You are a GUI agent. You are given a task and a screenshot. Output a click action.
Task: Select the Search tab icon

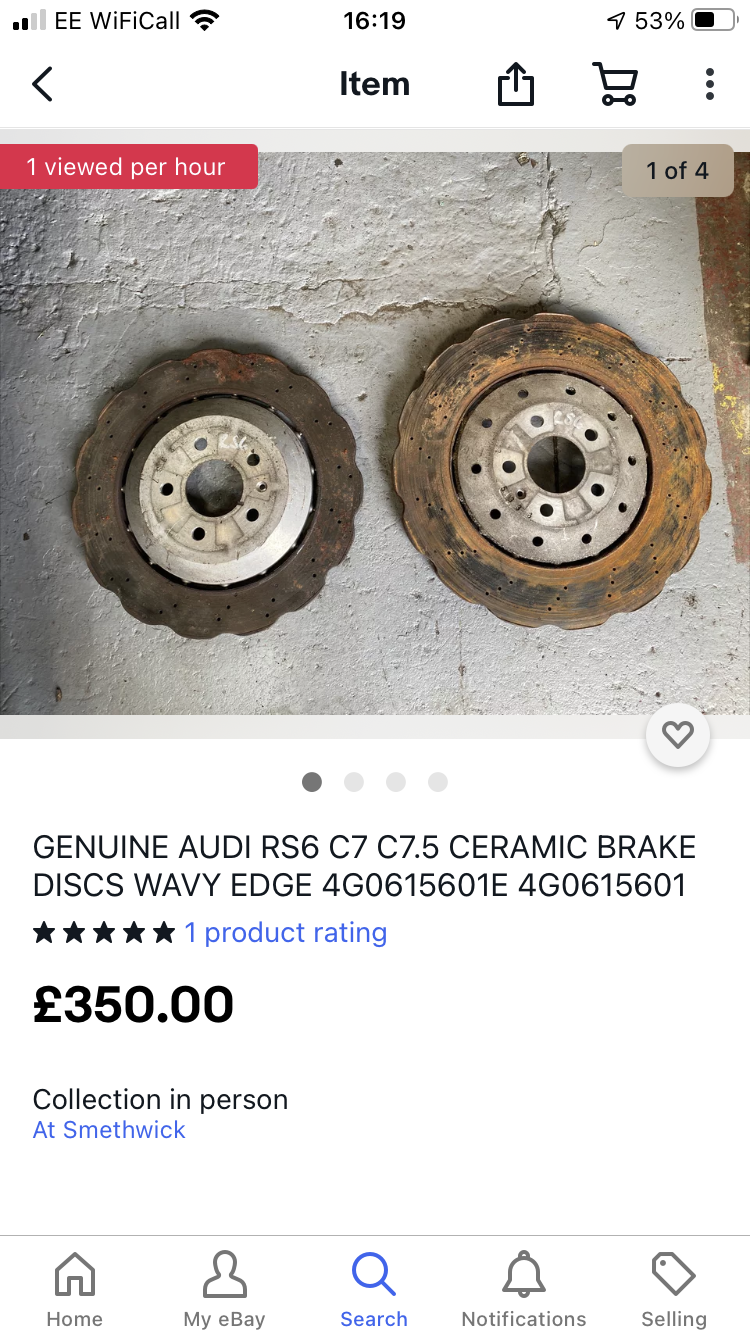pyautogui.click(x=374, y=1274)
